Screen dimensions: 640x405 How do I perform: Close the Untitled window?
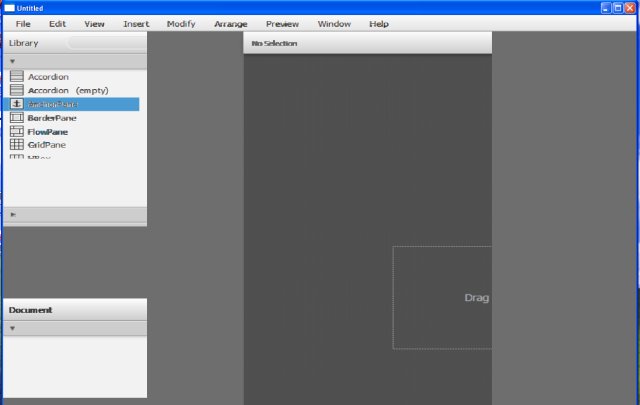(630, 8)
